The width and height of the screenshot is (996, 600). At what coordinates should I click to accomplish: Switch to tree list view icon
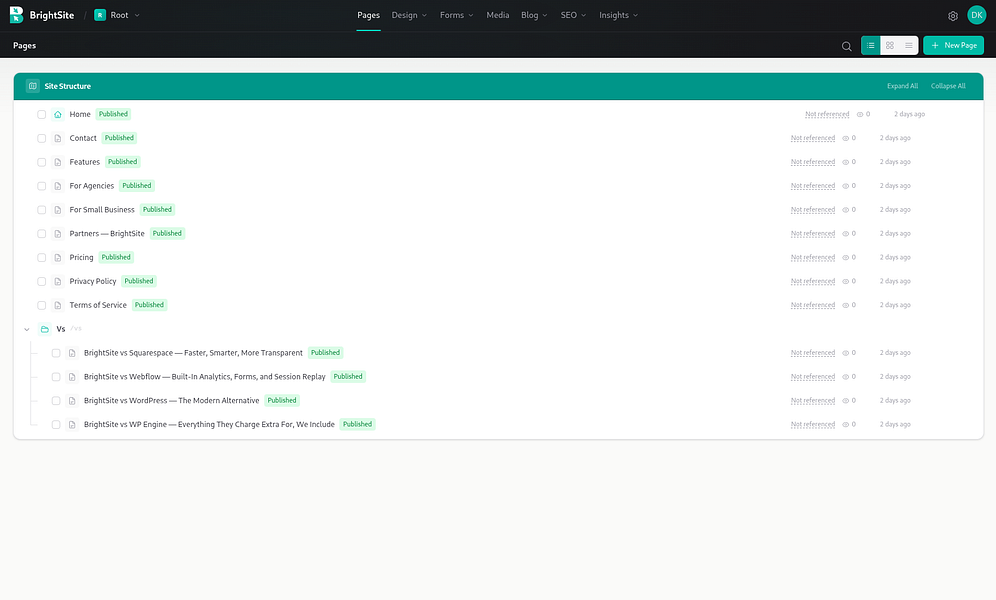(871, 45)
